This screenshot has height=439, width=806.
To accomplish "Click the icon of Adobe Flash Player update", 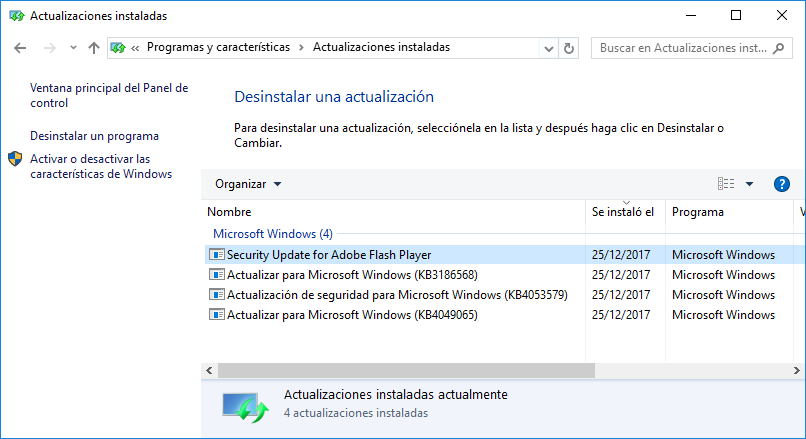I will pyautogui.click(x=216, y=254).
